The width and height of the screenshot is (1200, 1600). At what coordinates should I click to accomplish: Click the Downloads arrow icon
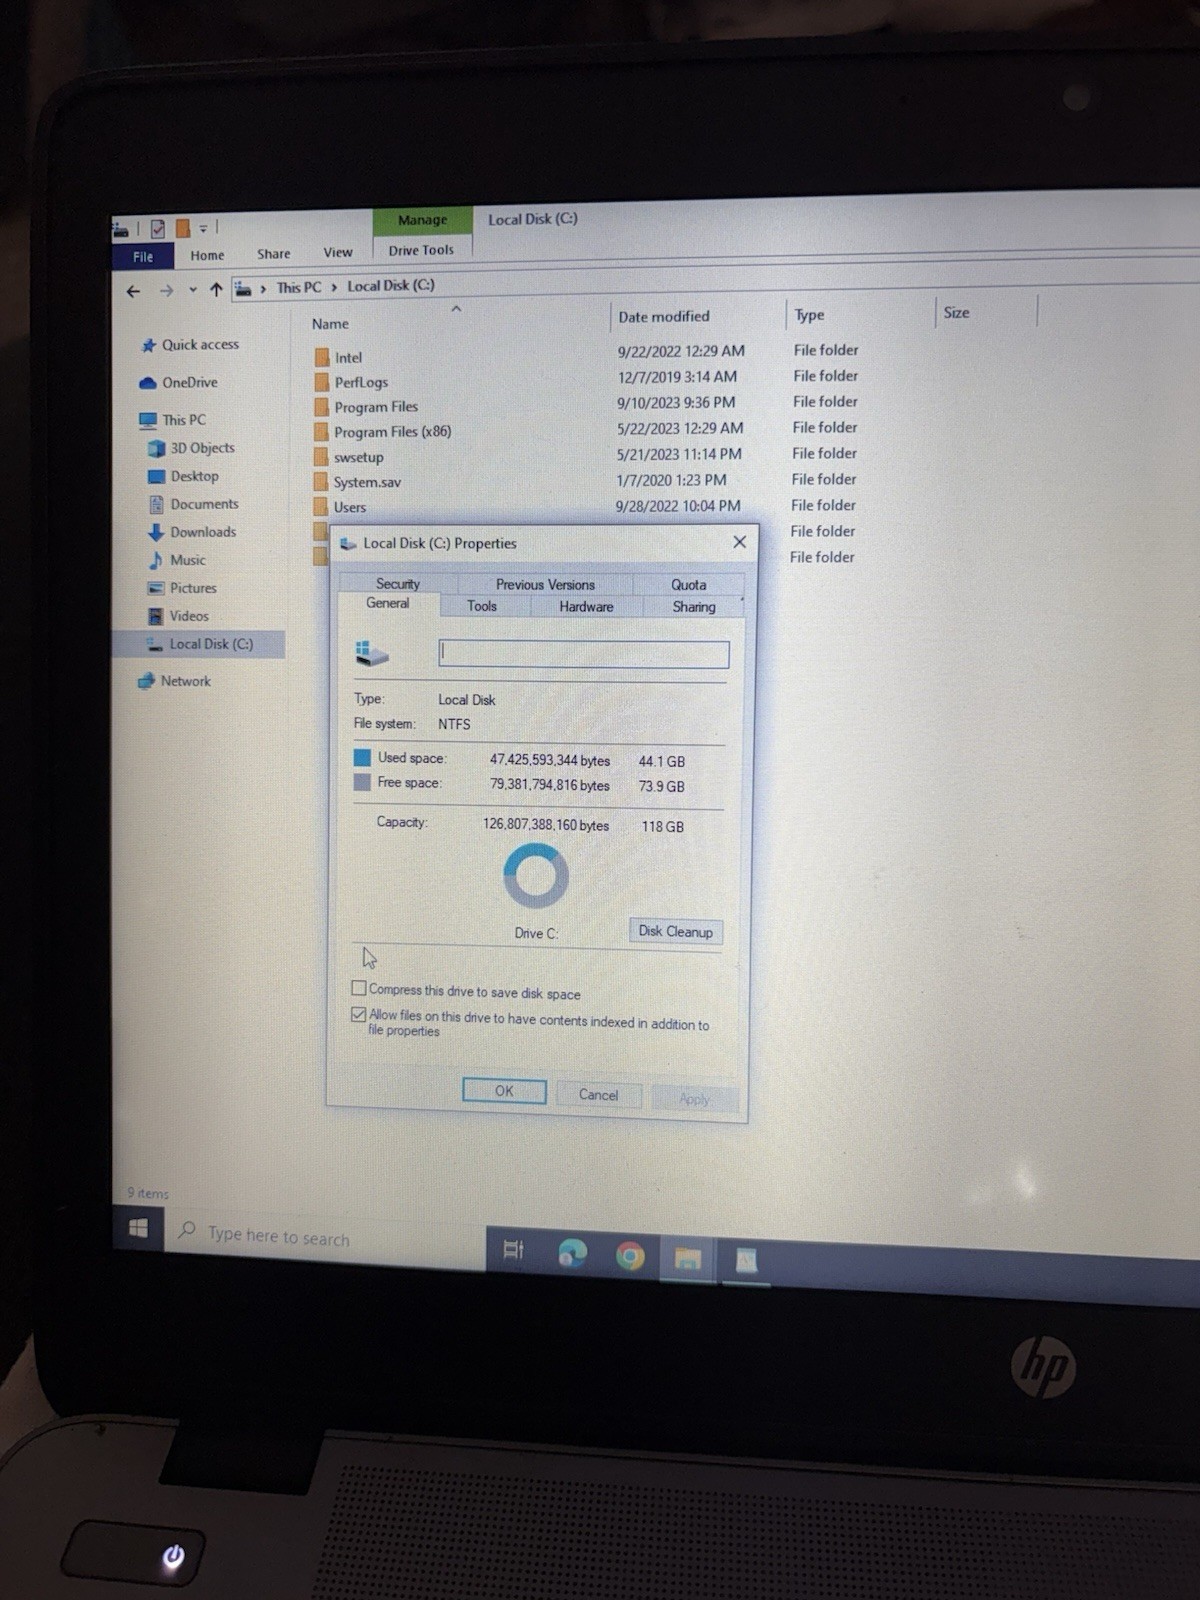[x=156, y=532]
